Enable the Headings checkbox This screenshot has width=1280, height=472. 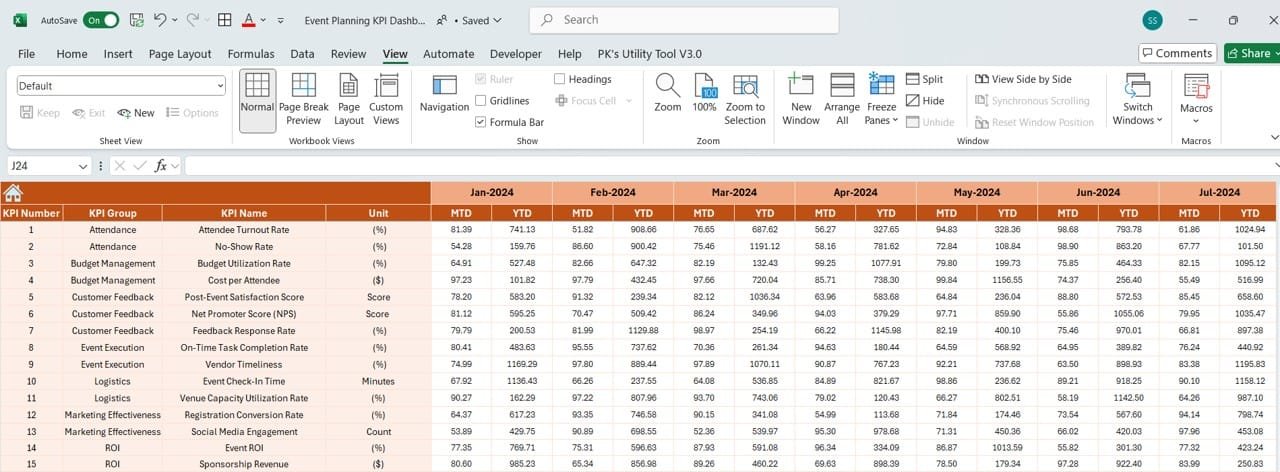coord(560,79)
